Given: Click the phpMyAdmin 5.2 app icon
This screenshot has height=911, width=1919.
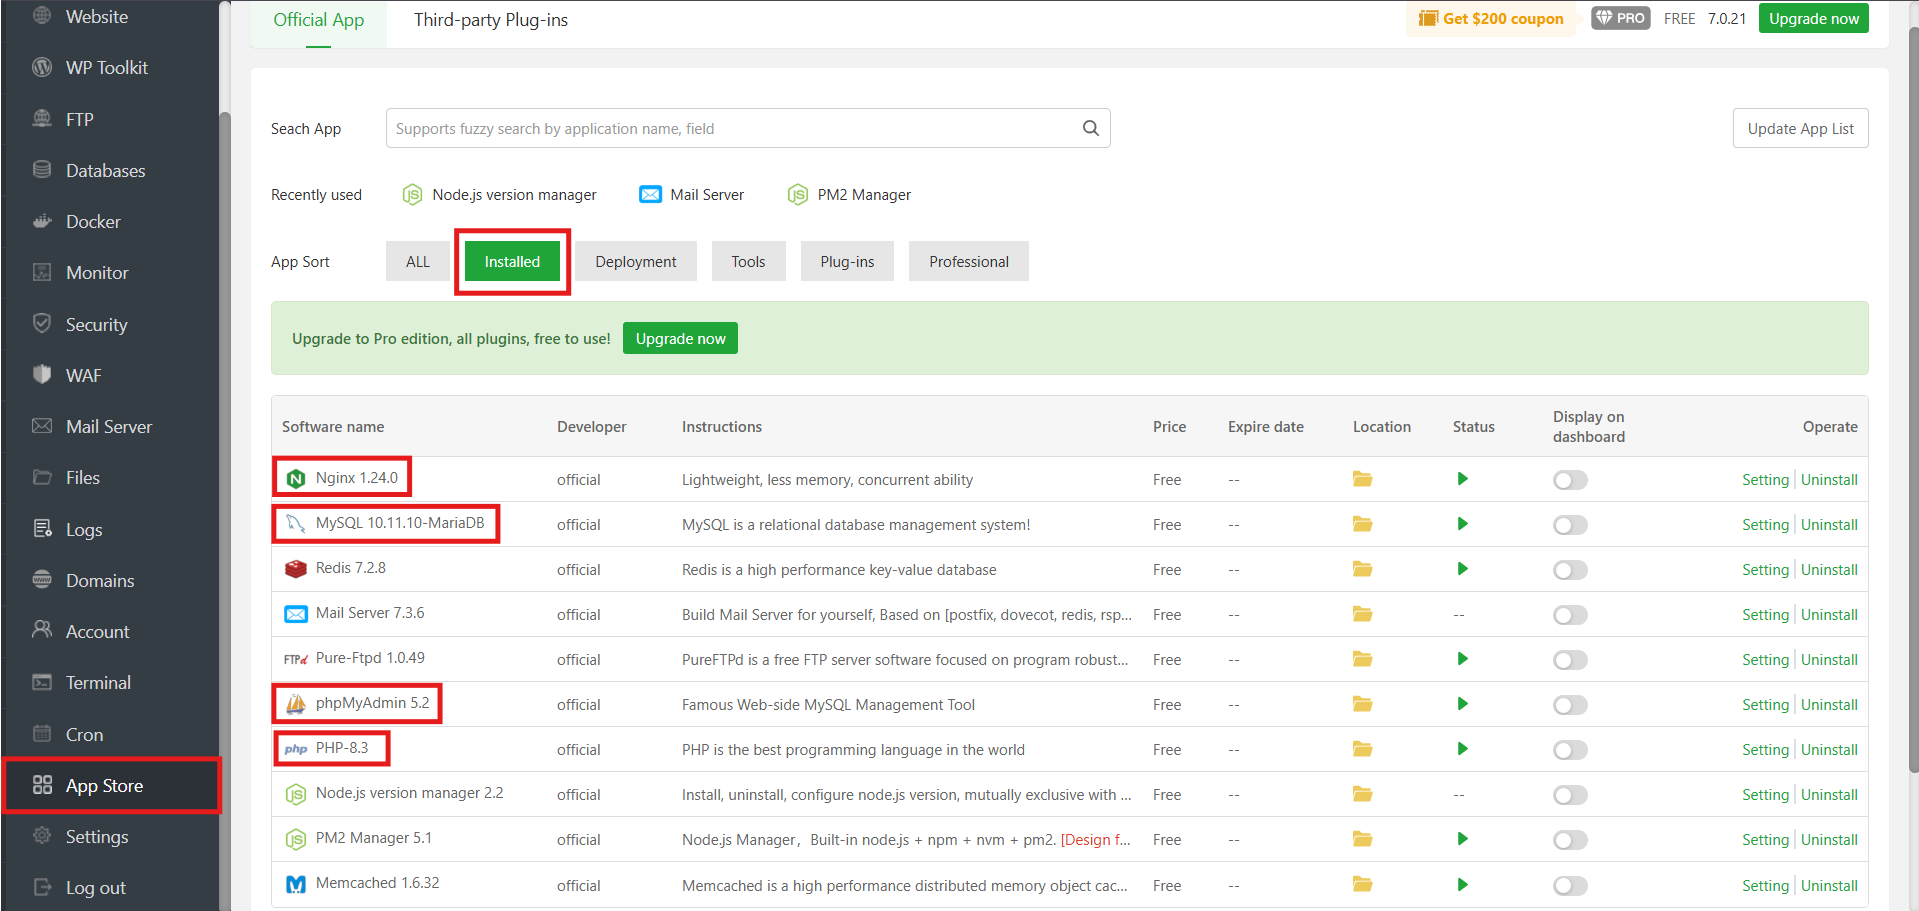Looking at the screenshot, I should point(295,703).
